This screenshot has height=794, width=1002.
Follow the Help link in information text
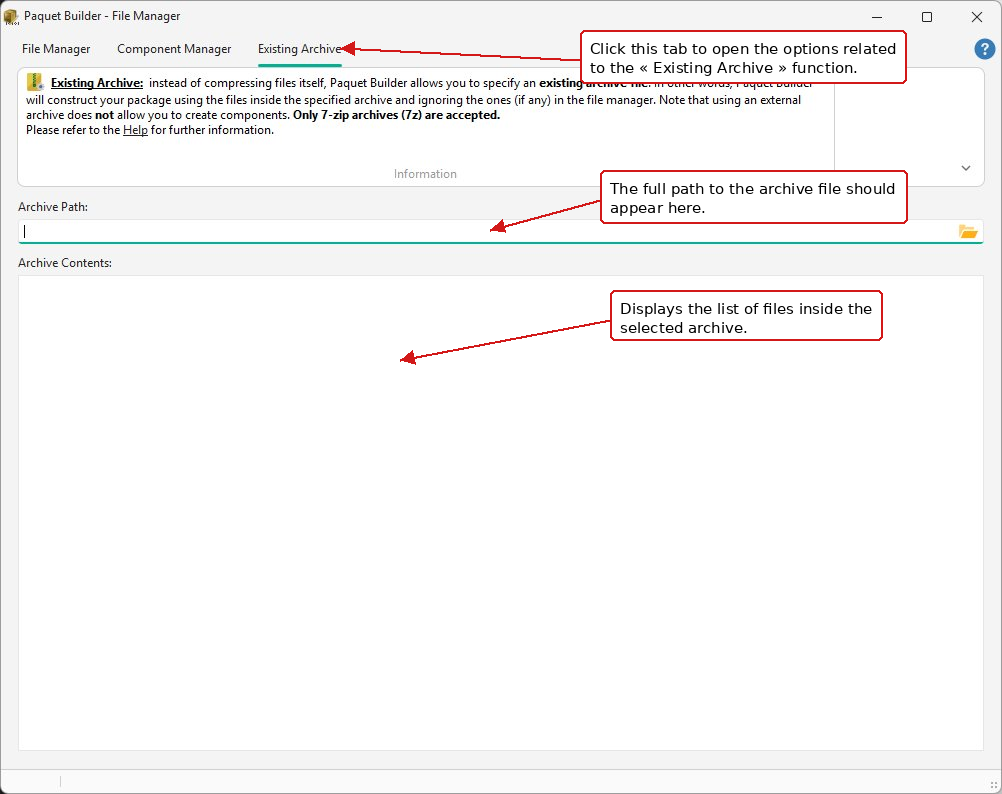135,130
